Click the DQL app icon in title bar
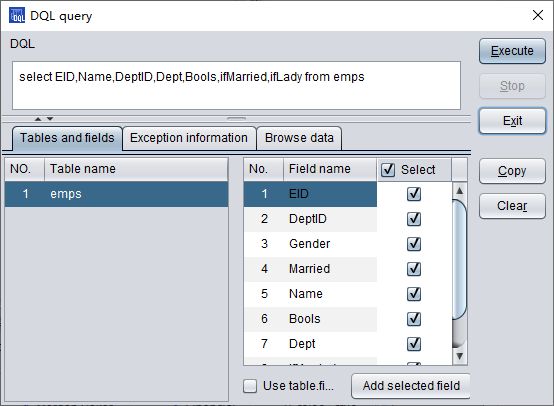The height and width of the screenshot is (406, 554). [17, 16]
